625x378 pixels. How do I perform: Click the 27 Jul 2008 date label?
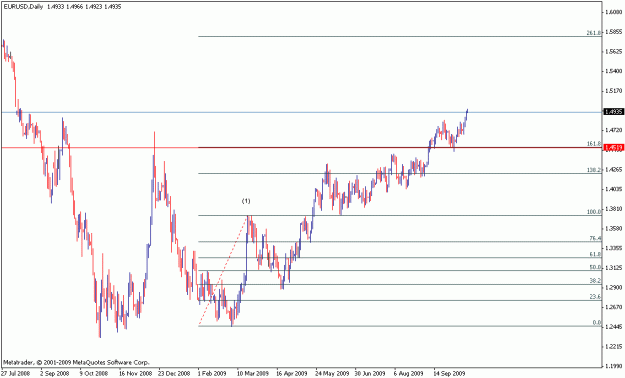pos(15,374)
